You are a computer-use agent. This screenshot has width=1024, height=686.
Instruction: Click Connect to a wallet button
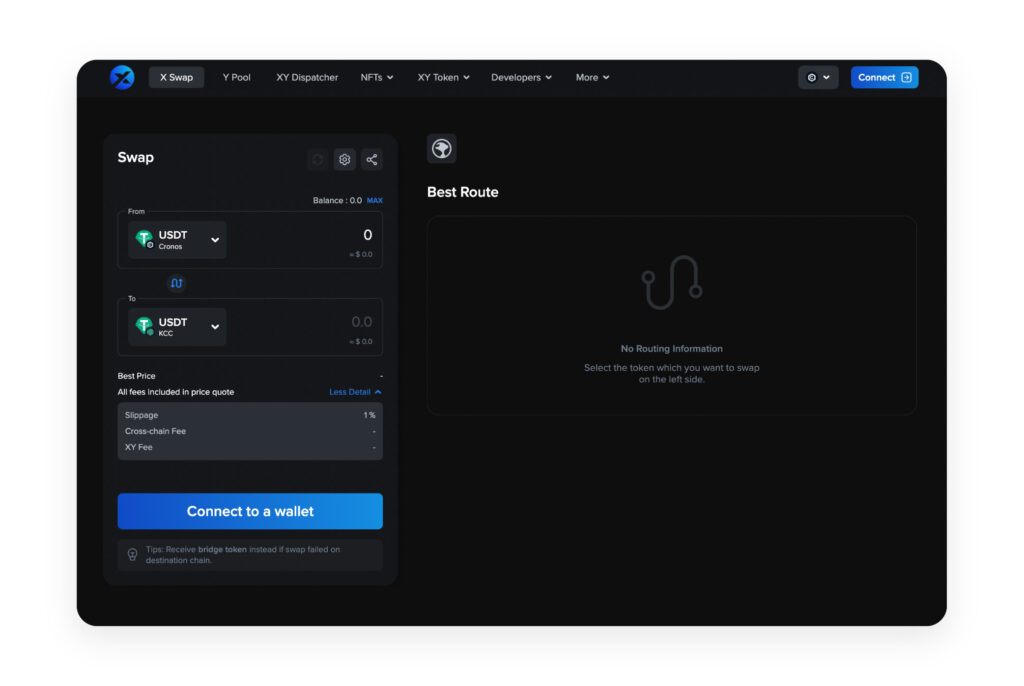click(250, 511)
